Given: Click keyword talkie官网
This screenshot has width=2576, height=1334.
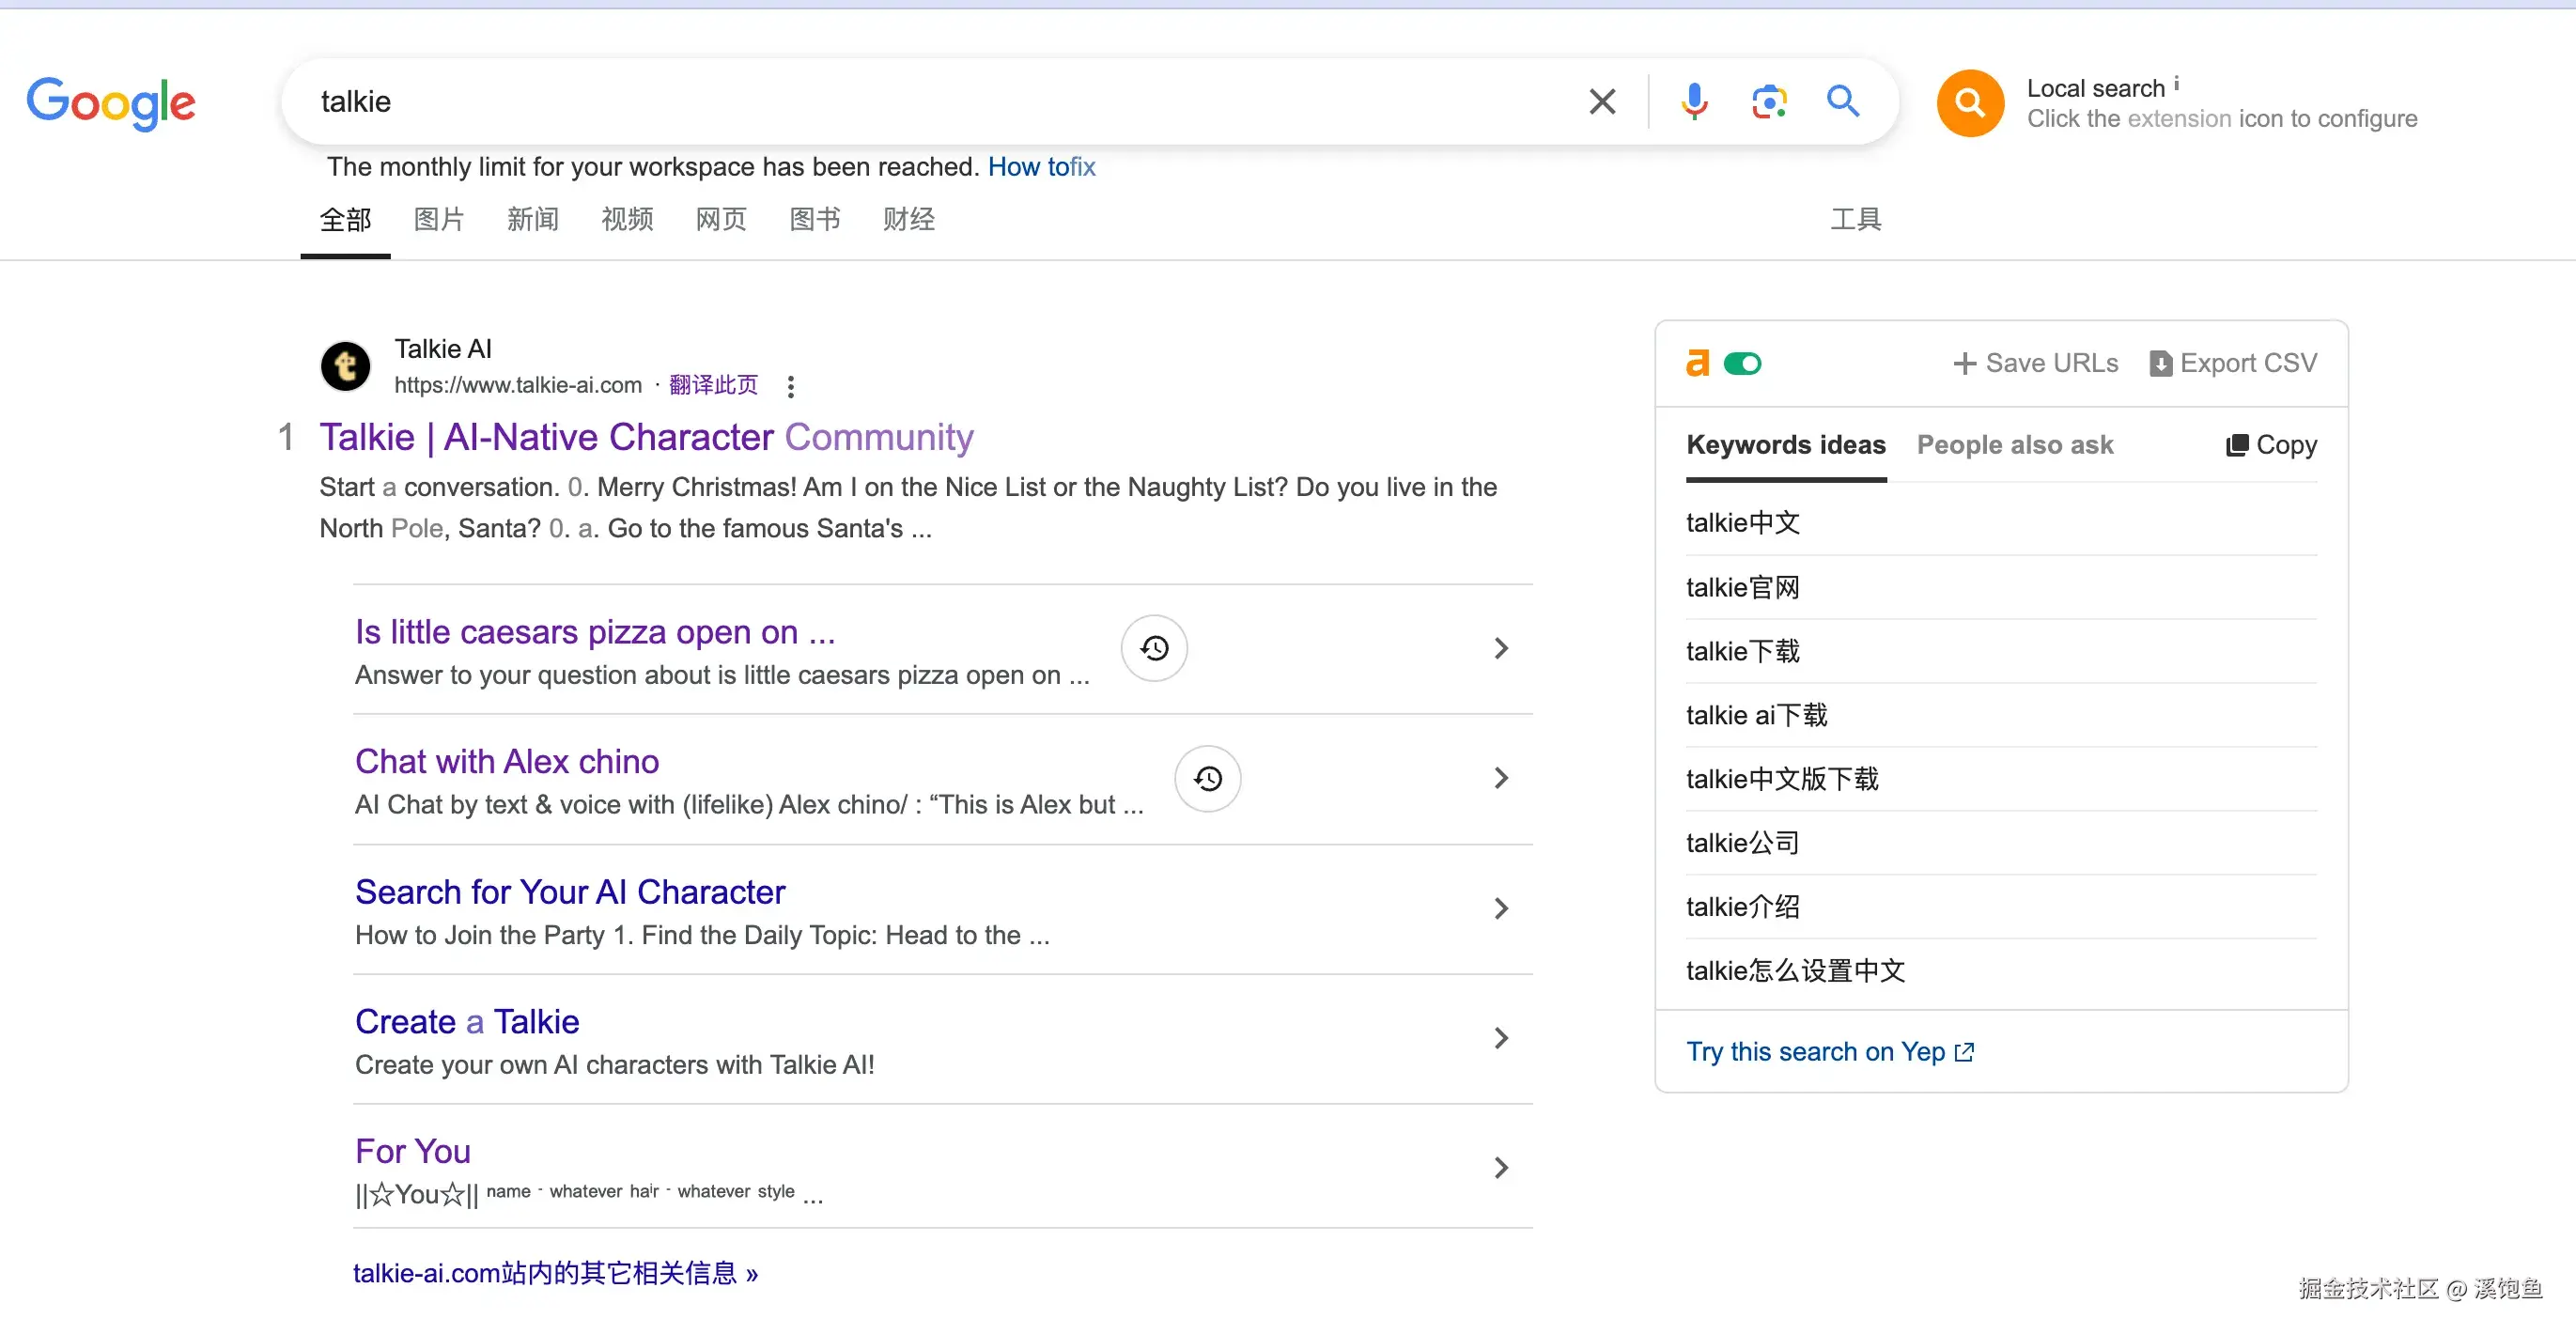Looking at the screenshot, I should [1743, 587].
